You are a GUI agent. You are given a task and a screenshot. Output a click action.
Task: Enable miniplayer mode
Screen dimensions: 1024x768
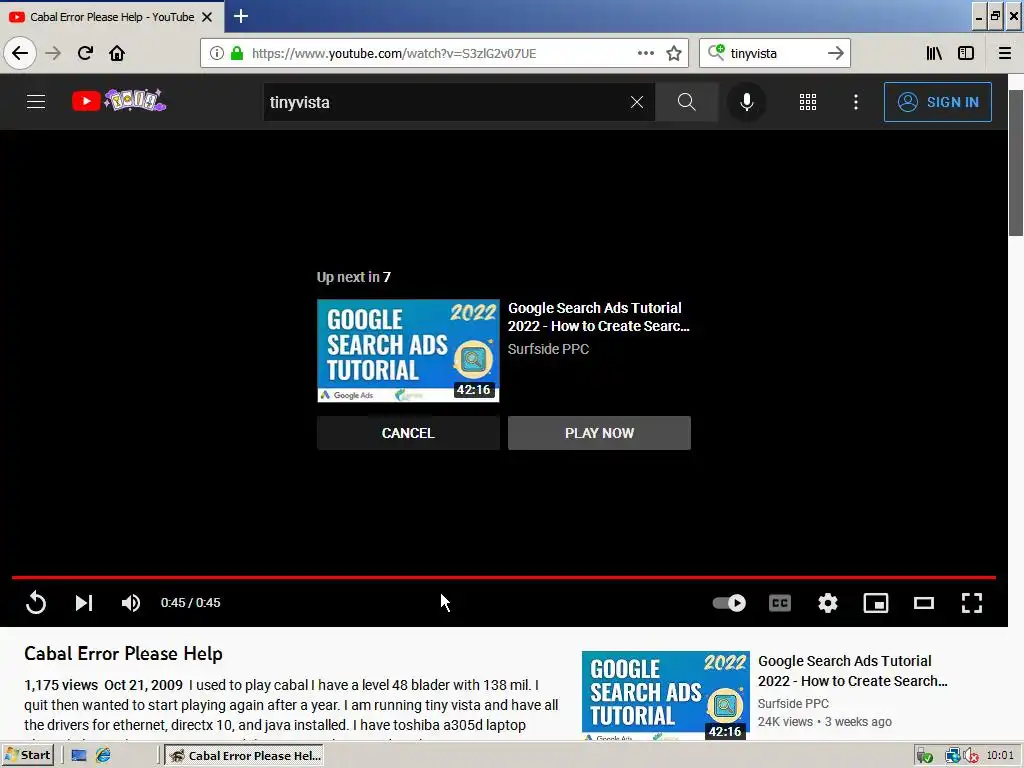pos(876,603)
